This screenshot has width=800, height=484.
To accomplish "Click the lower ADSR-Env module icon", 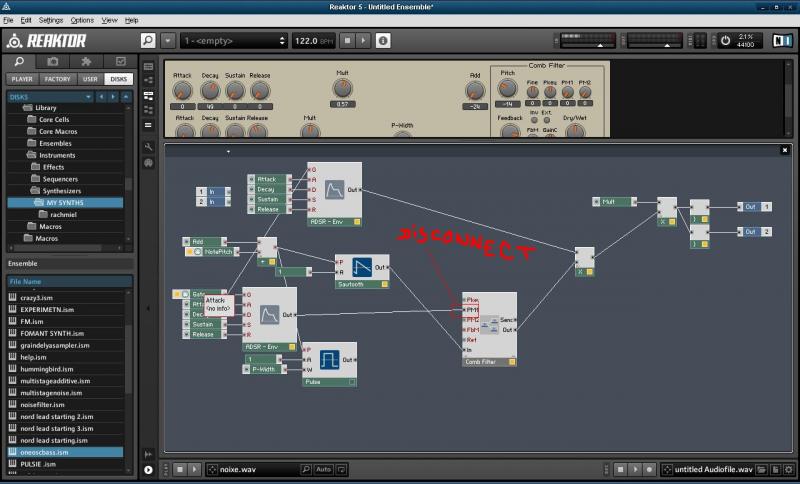I will point(269,315).
